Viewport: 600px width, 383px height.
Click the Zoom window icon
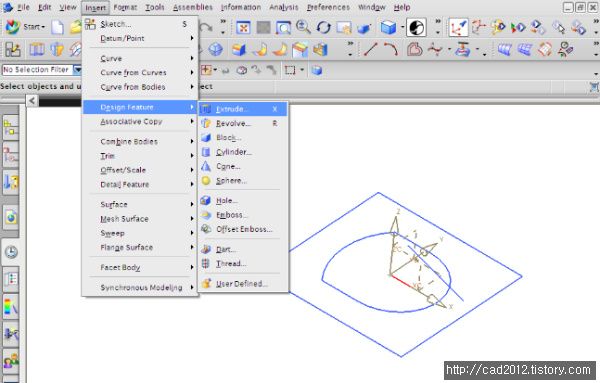[x=284, y=28]
